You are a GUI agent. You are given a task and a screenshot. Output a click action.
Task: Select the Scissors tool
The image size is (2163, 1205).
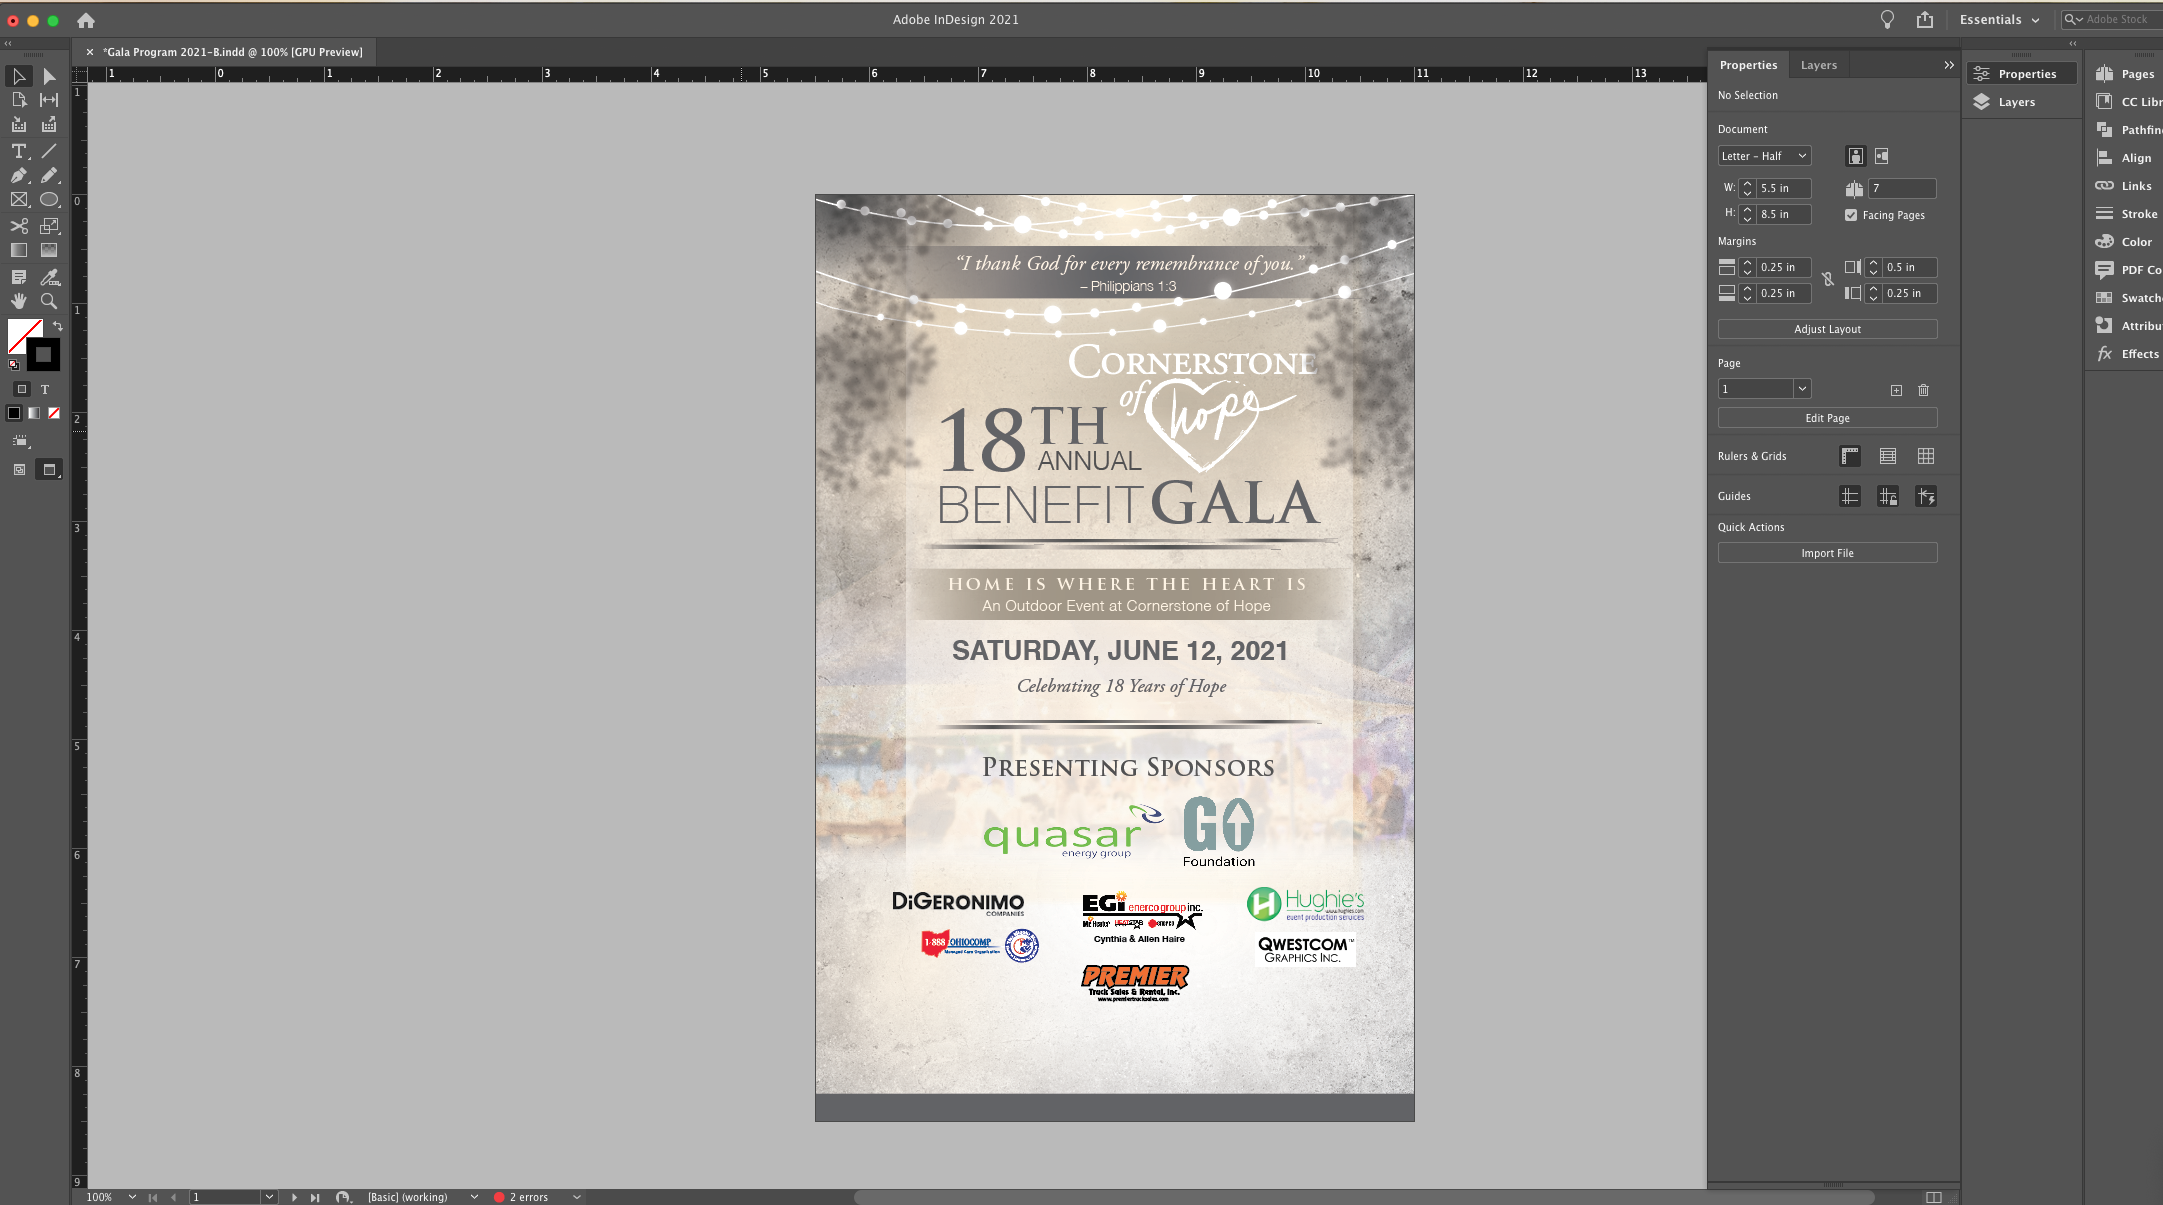coord(18,225)
